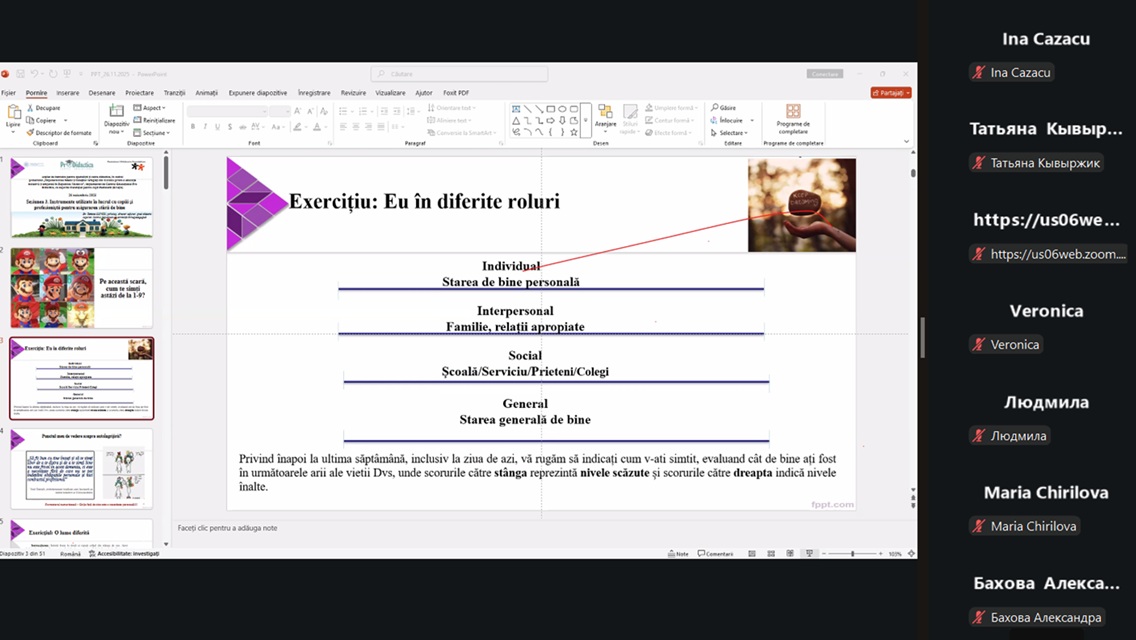
Task: Click the Găsire magnifier icon
Action: click(x=715, y=108)
